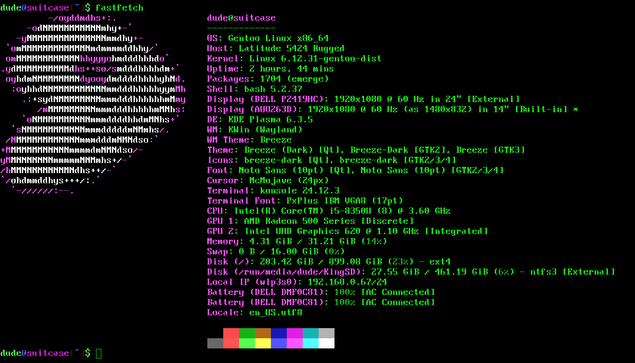The height and width of the screenshot is (363, 635).
Task: Click the dark navy blue color block
Action: (279, 333)
